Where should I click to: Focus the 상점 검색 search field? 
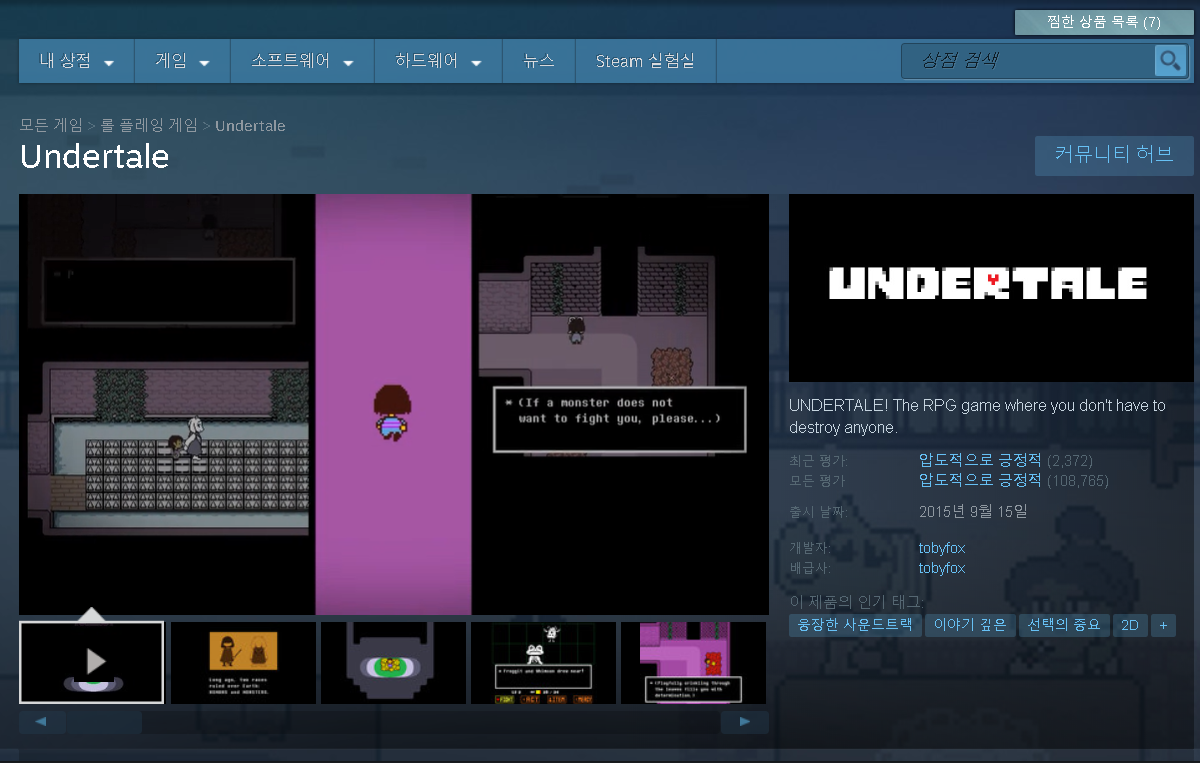1027,61
